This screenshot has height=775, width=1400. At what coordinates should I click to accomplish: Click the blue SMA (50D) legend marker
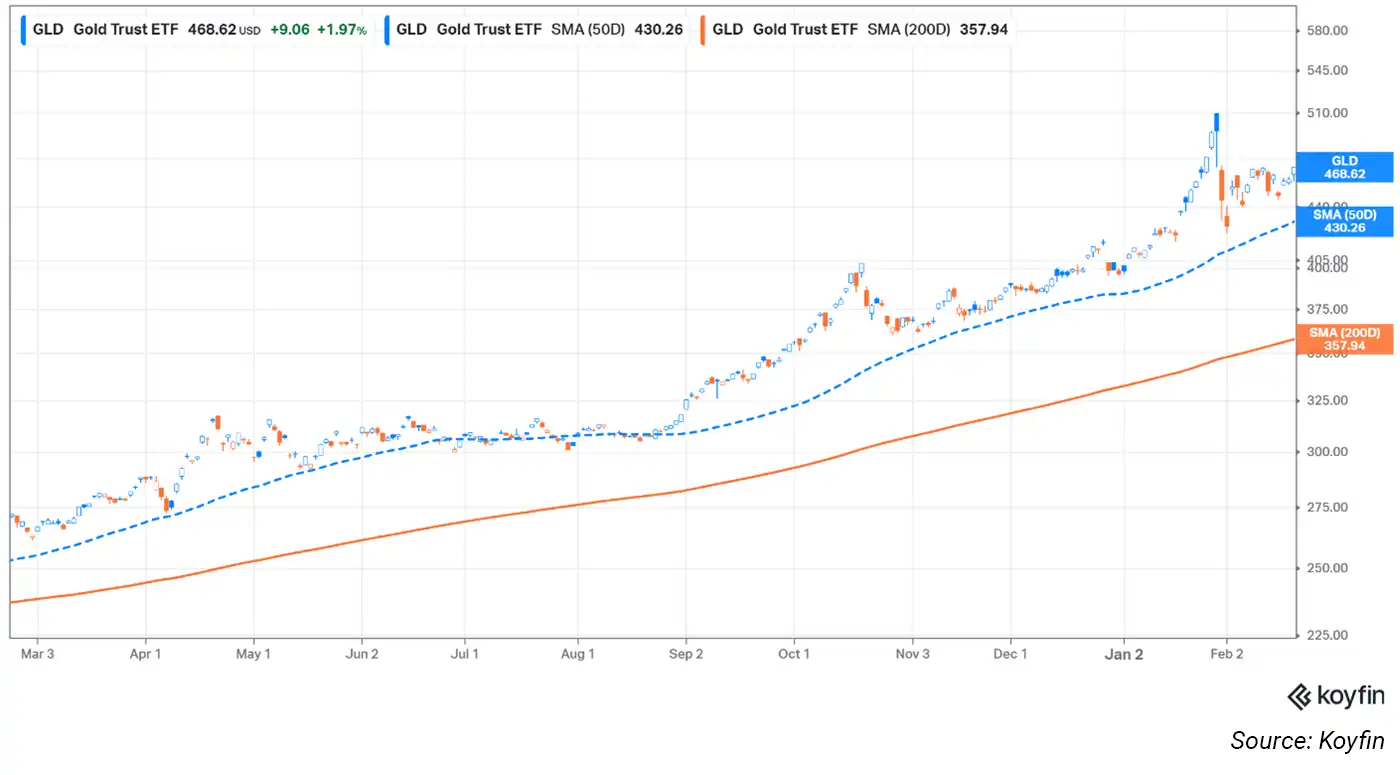pyautogui.click(x=387, y=30)
